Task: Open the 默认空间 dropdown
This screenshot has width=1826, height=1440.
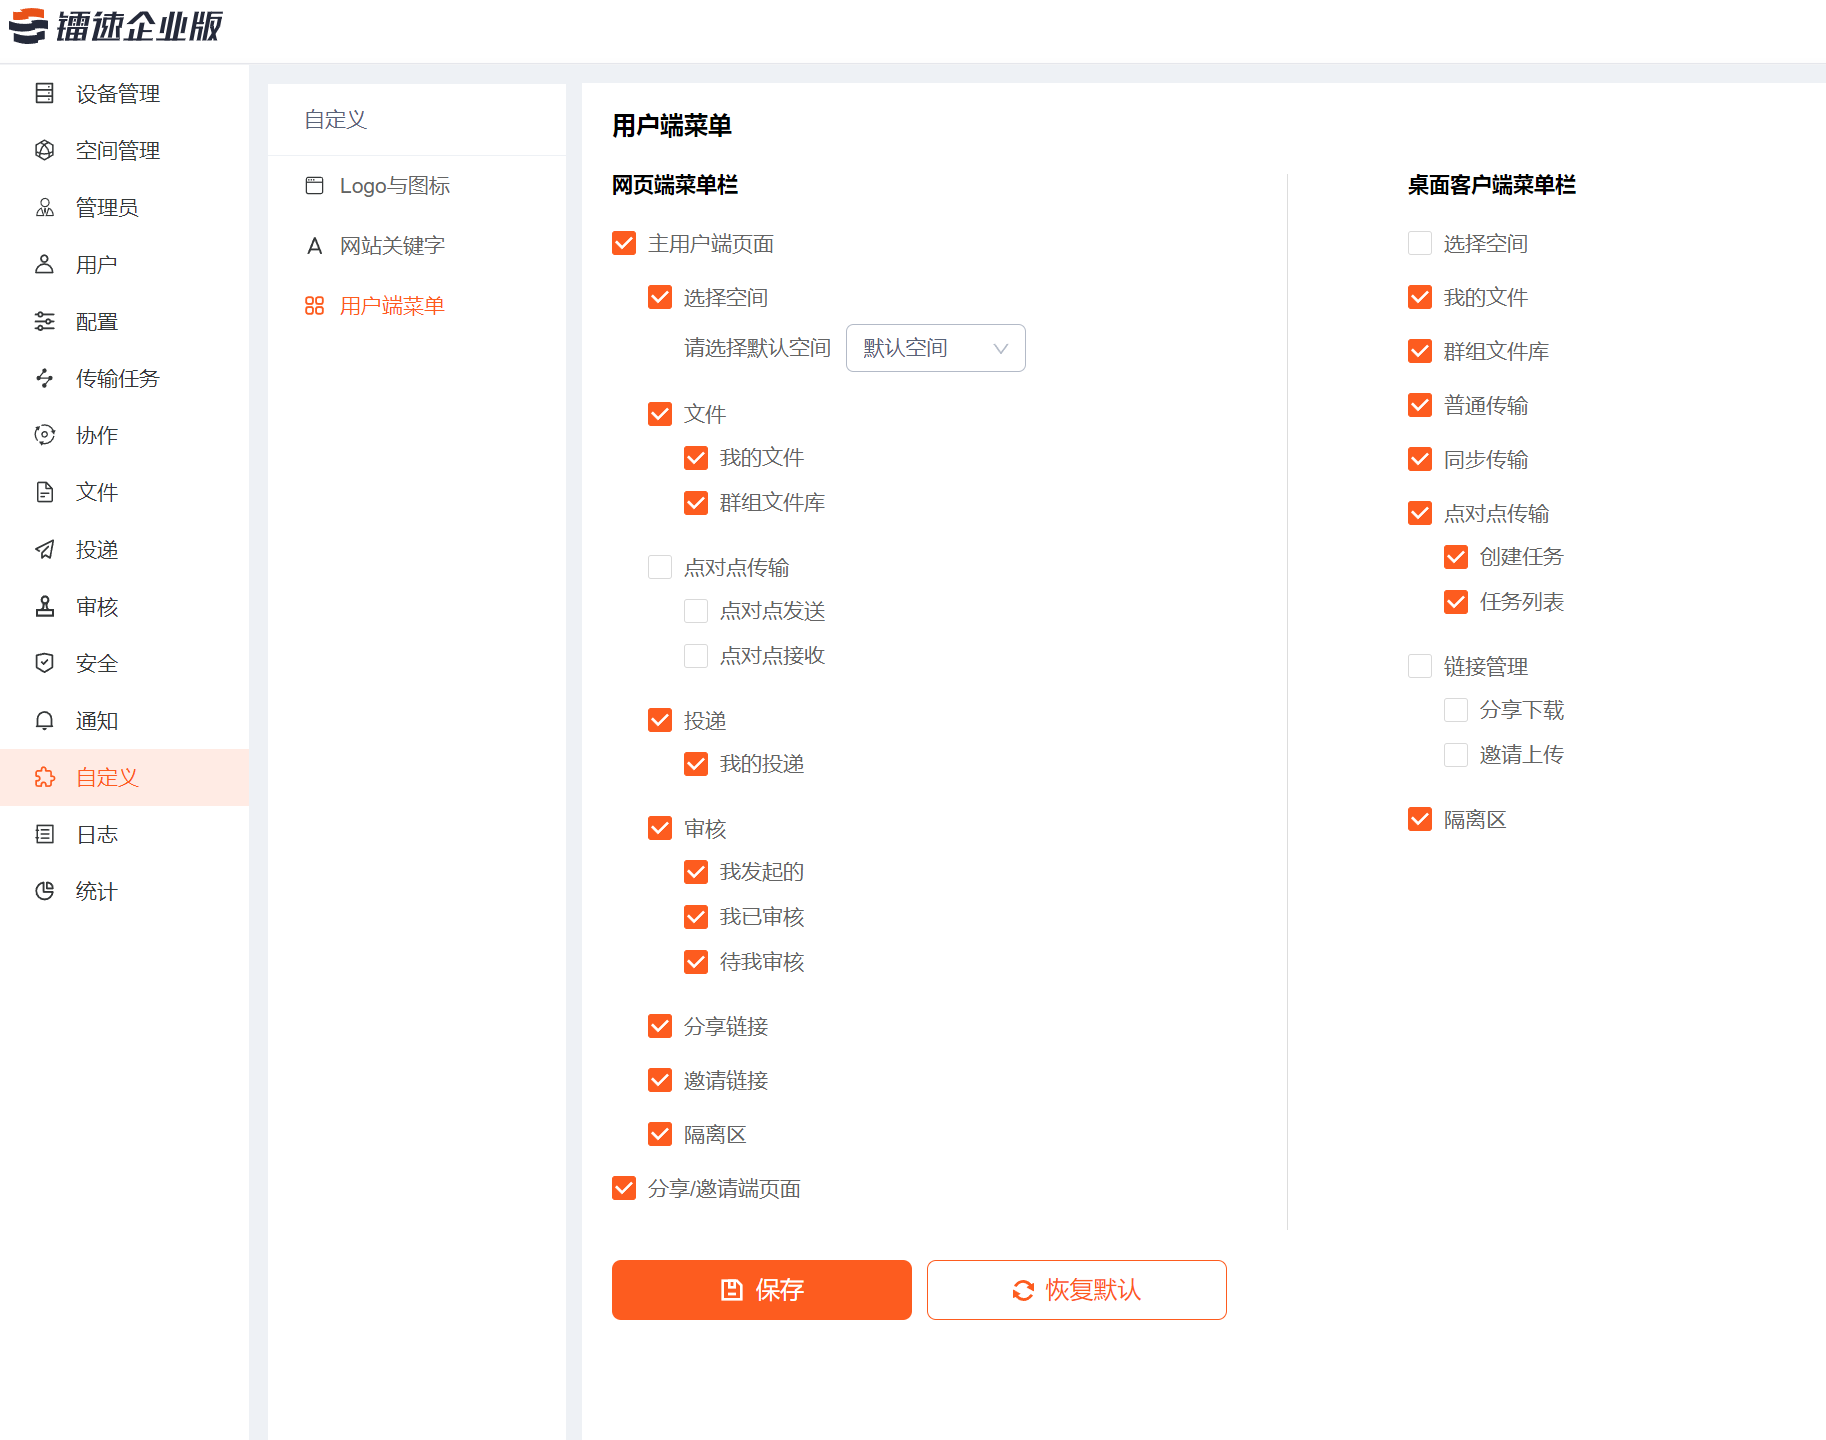Action: (934, 348)
